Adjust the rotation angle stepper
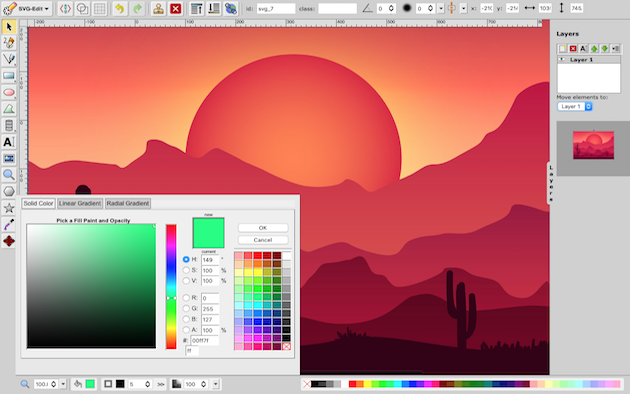 click(x=391, y=8)
